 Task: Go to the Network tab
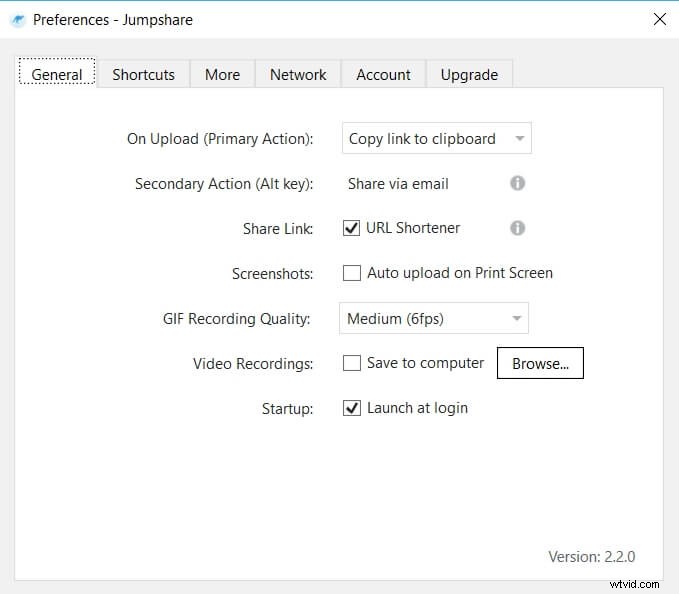[x=298, y=74]
